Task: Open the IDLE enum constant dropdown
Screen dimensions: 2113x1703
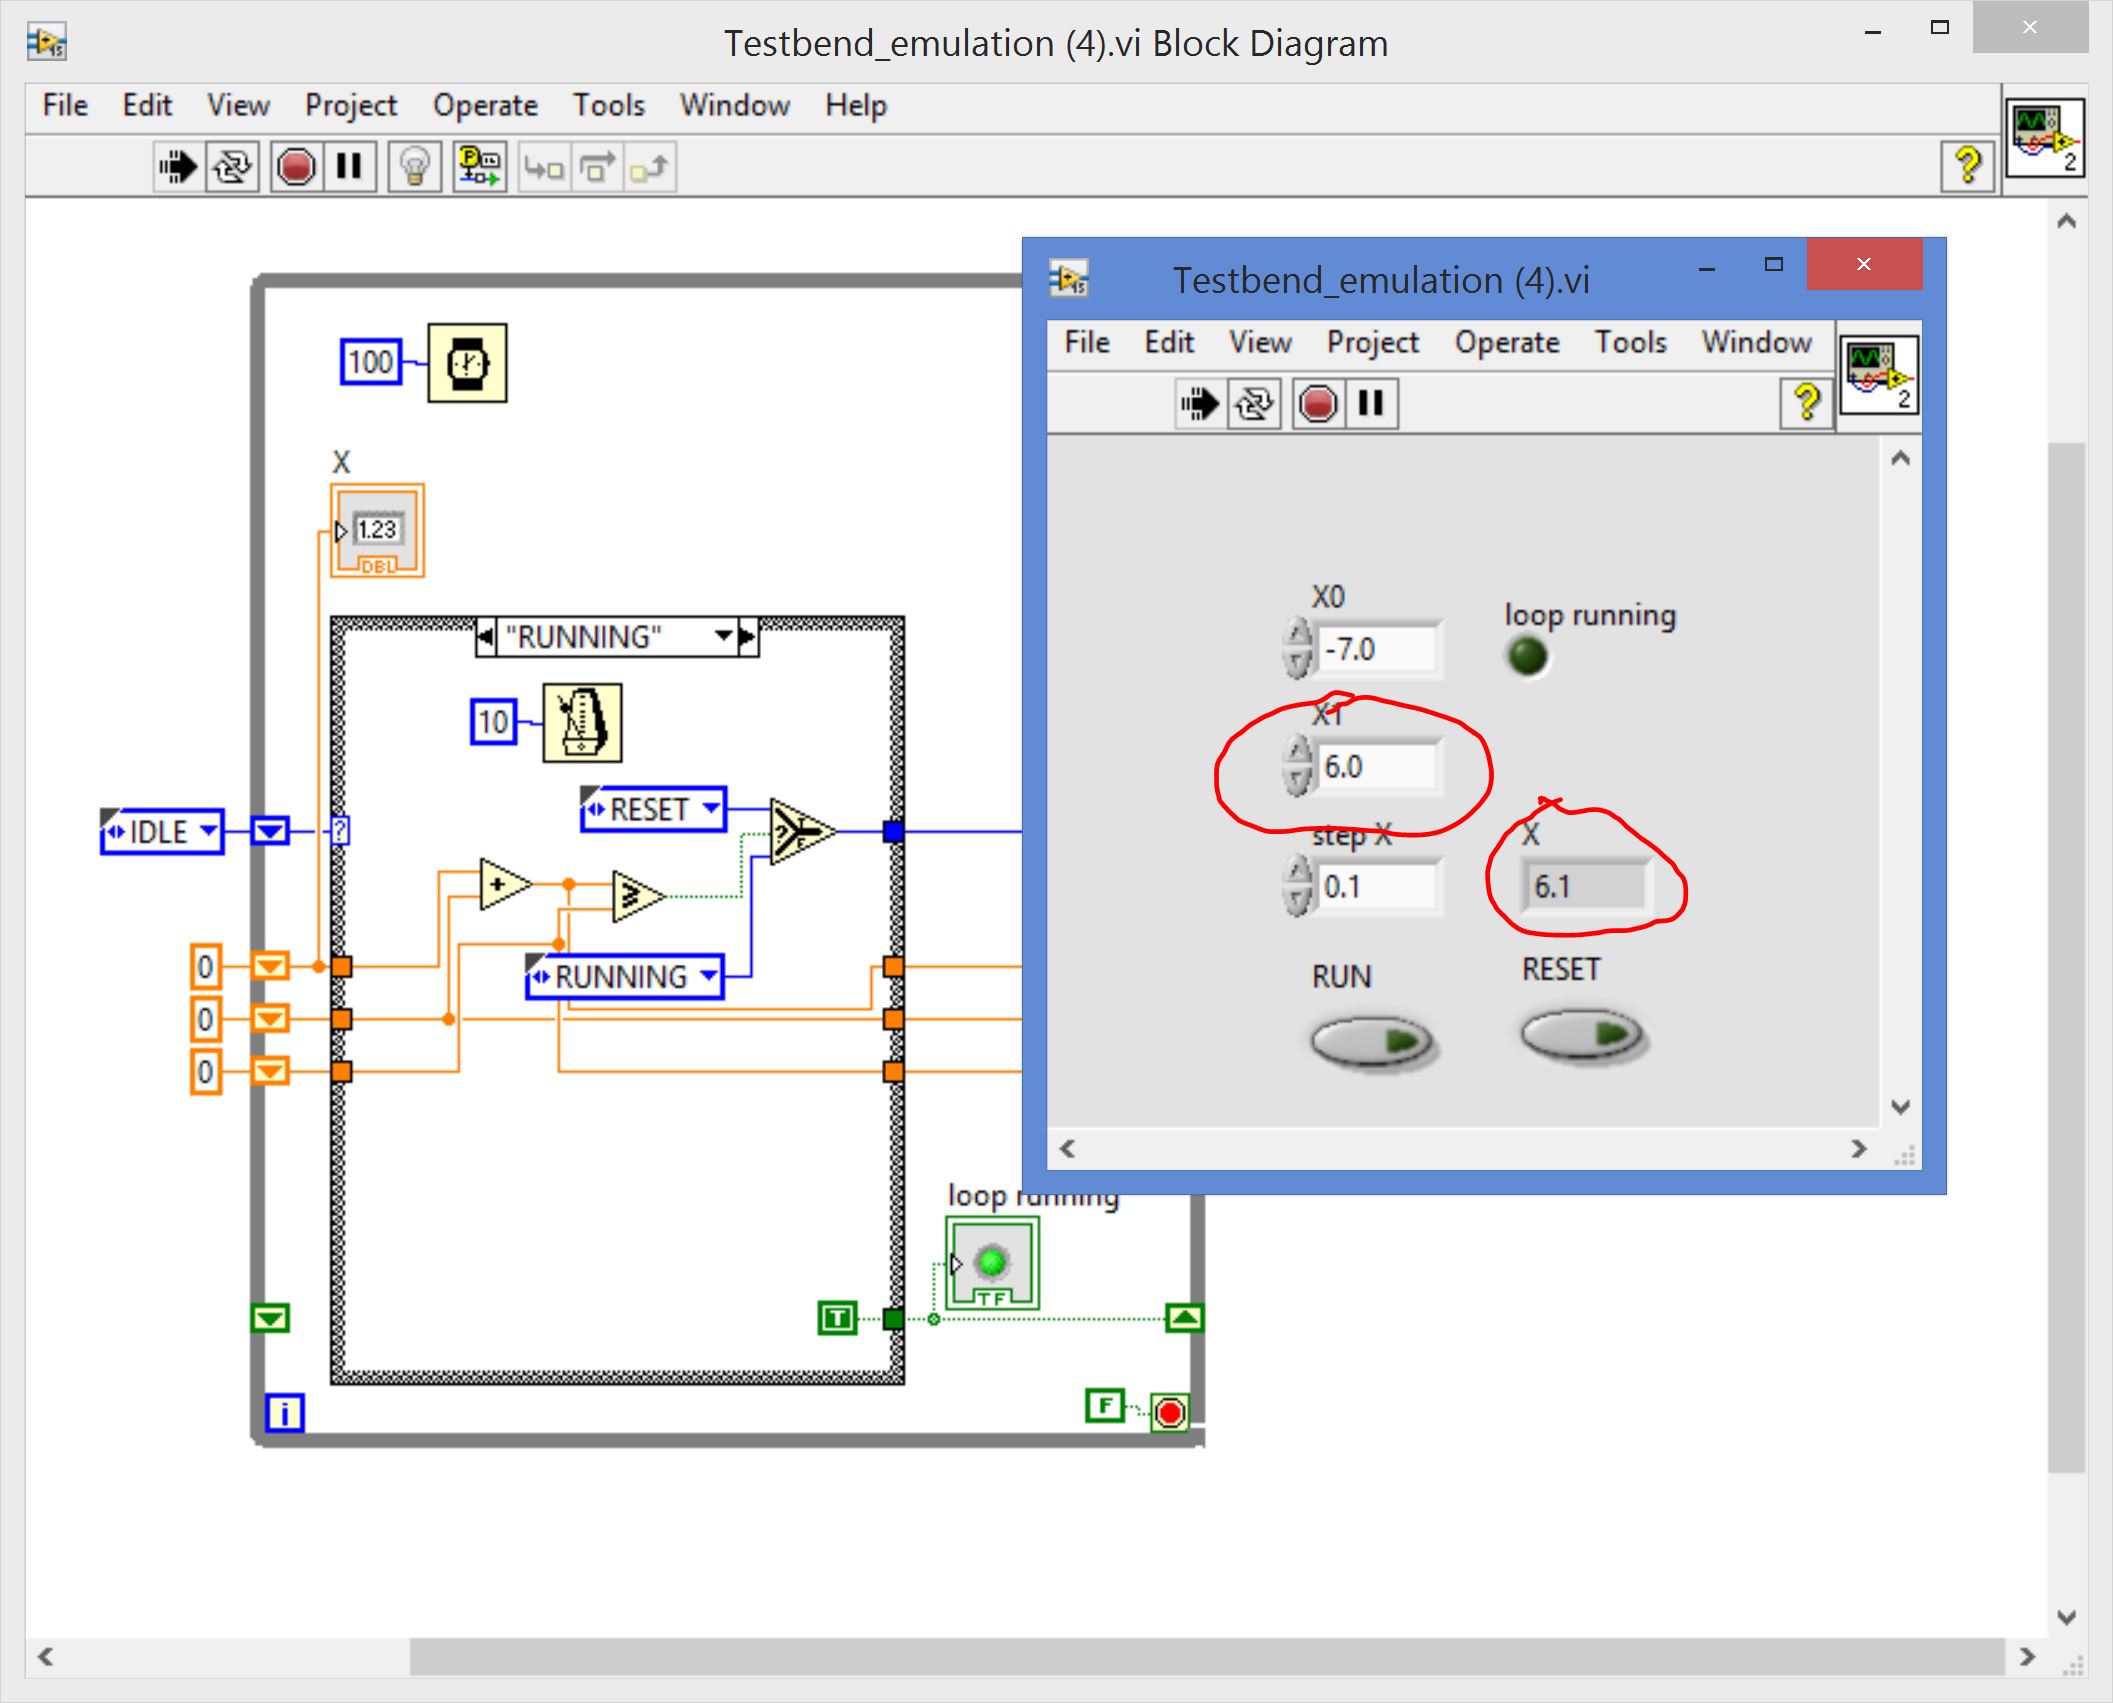Action: click(208, 831)
